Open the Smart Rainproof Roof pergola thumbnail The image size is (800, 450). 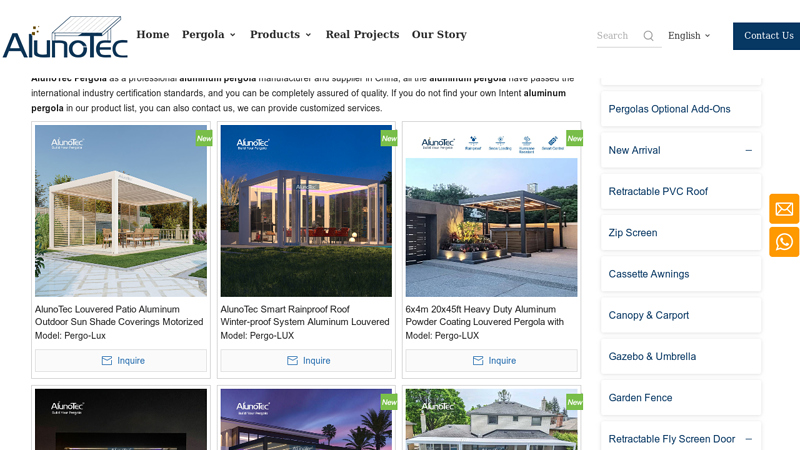[306, 211]
